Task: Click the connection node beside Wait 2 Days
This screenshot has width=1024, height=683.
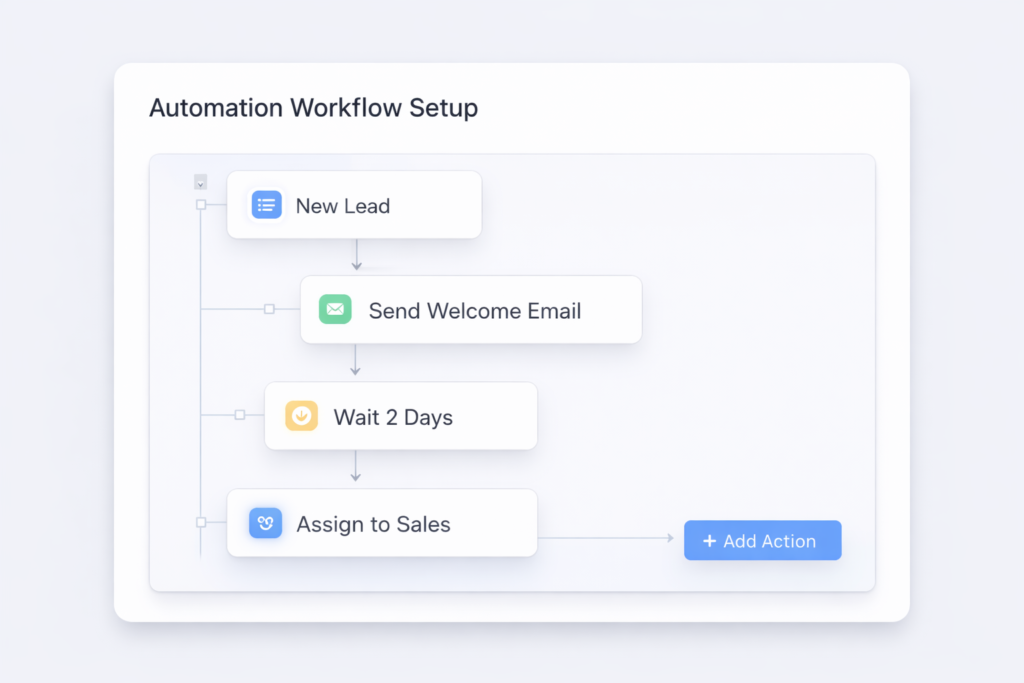Action: [240, 416]
